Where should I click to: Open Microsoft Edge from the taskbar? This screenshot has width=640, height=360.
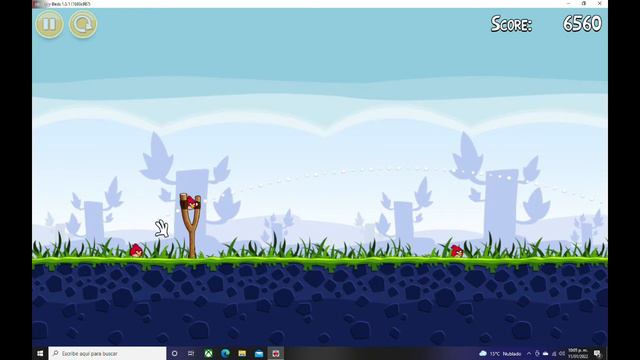tap(225, 353)
